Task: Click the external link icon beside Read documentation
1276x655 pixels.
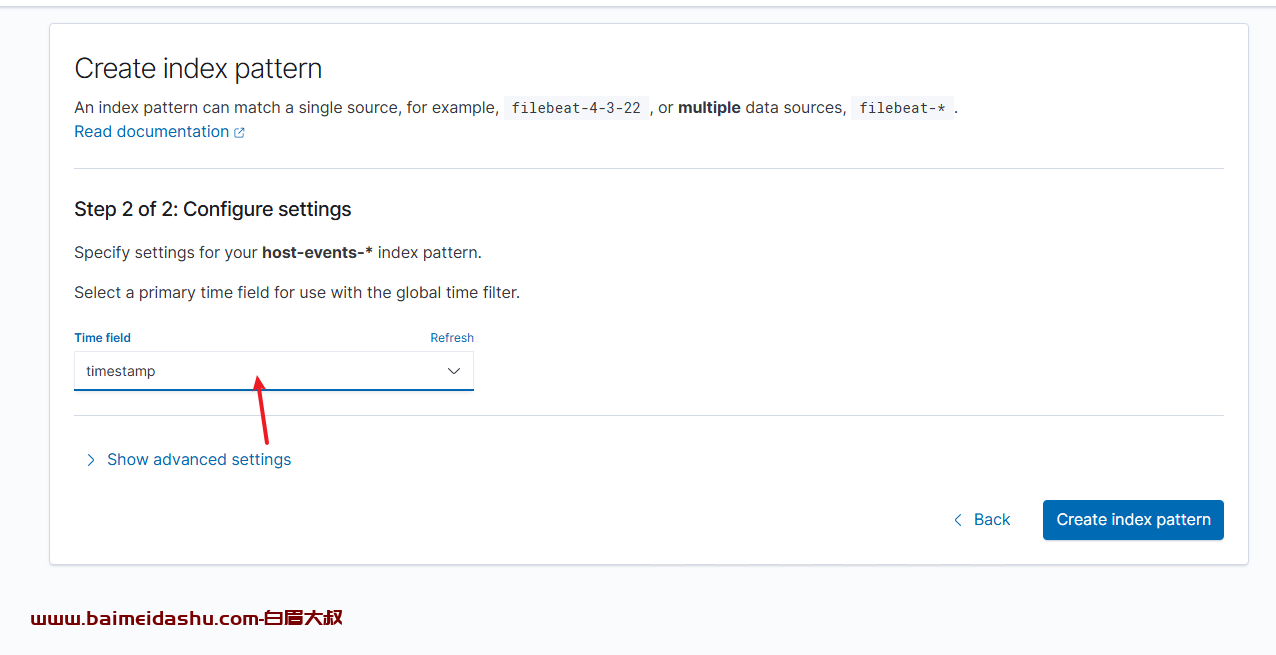Action: (x=239, y=132)
